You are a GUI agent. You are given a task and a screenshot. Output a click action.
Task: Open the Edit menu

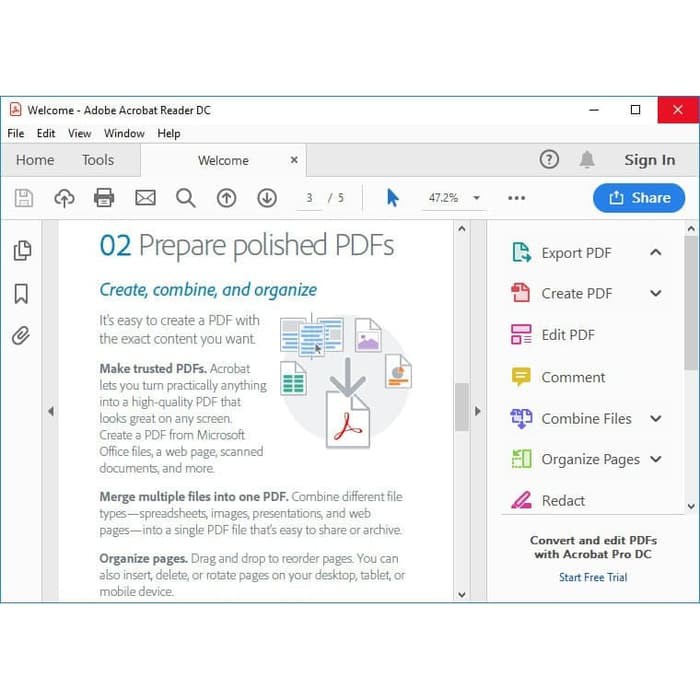coord(46,133)
